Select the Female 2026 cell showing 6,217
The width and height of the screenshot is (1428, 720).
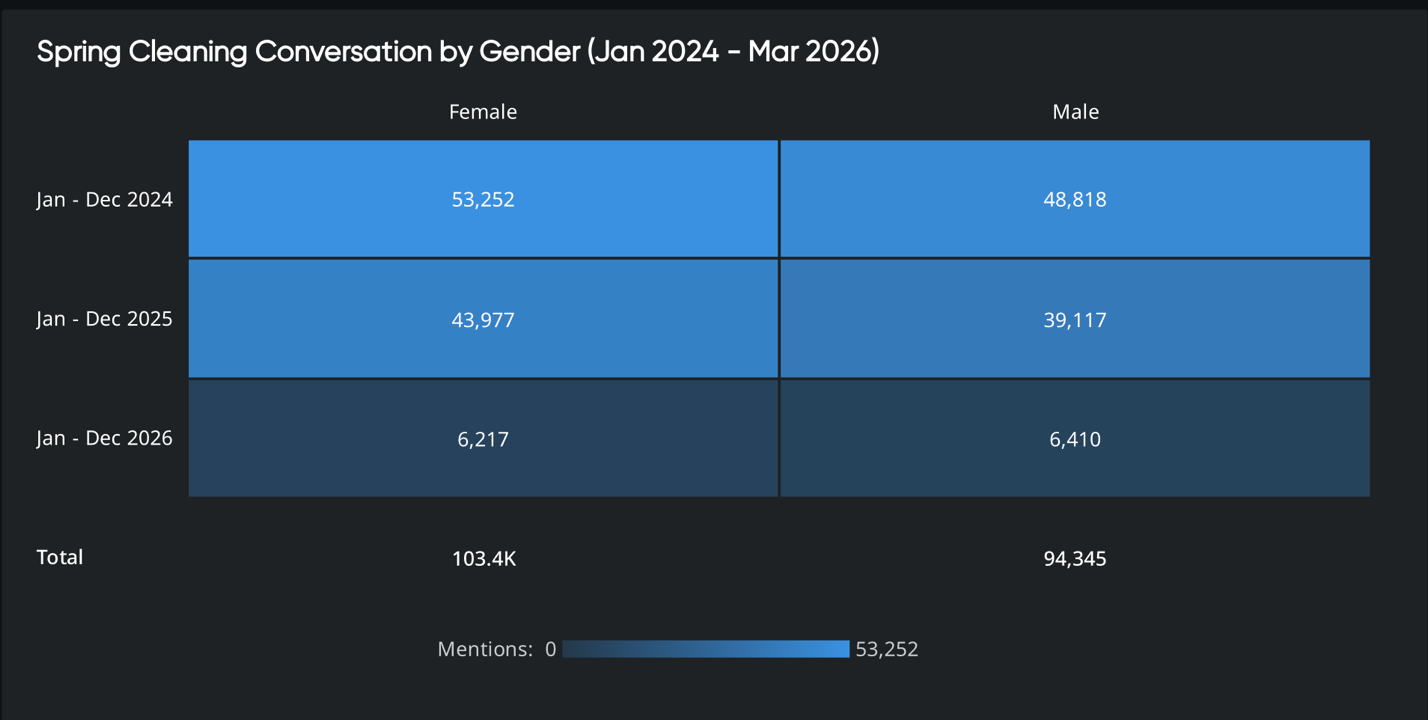(483, 438)
